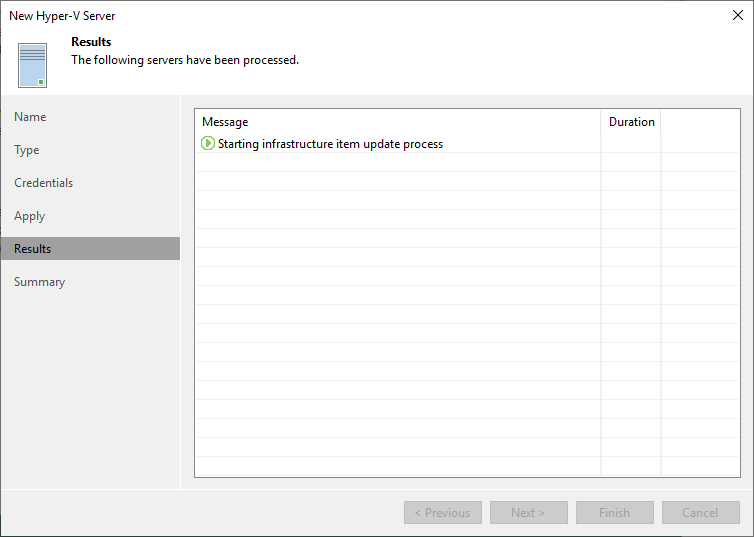Select the 'Starting infrastructure item update process' row

click(467, 144)
